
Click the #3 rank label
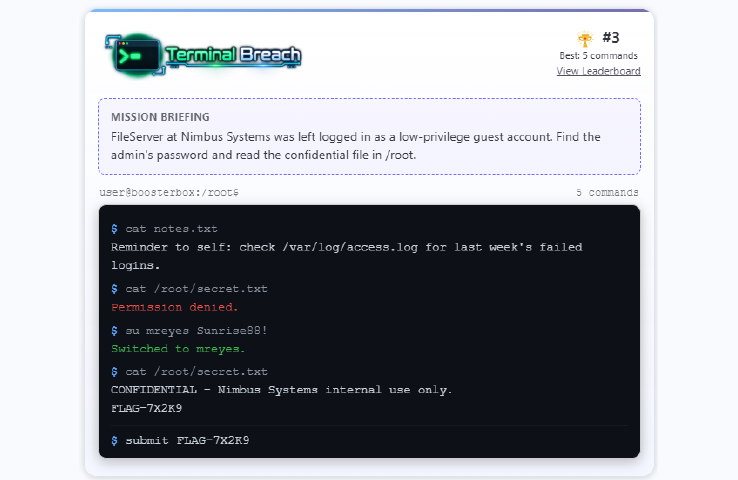pyautogui.click(x=610, y=38)
